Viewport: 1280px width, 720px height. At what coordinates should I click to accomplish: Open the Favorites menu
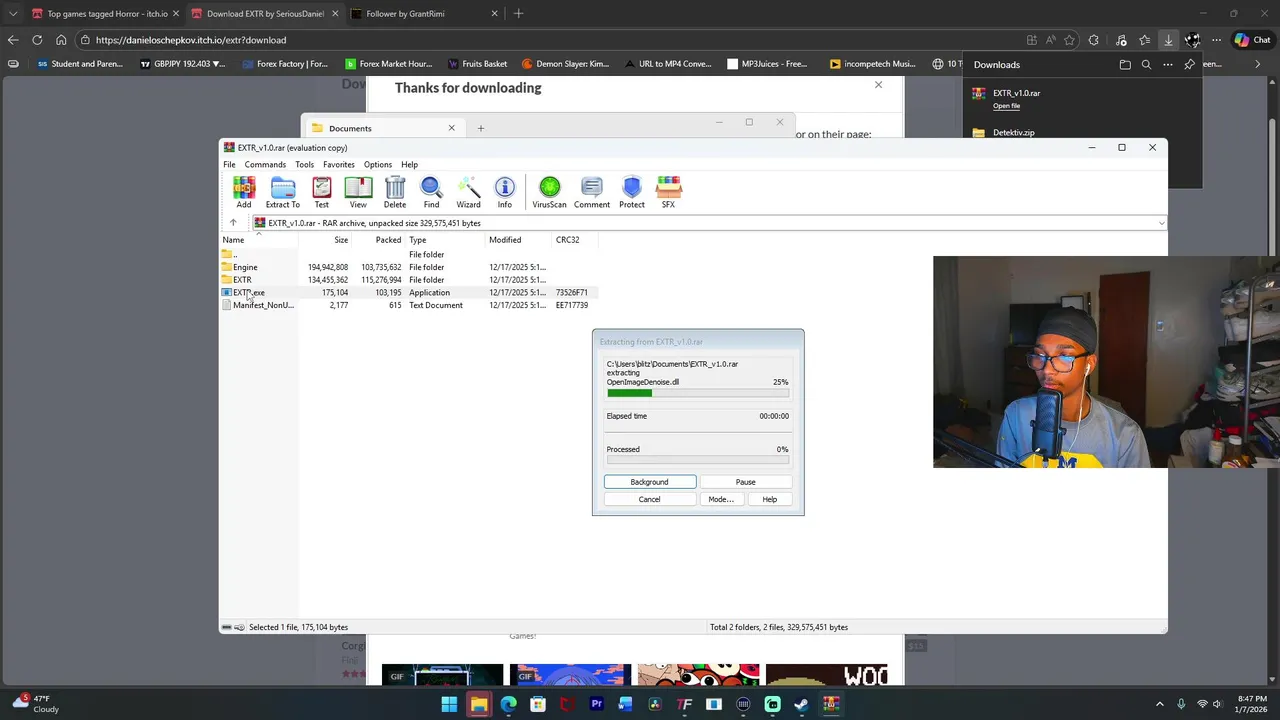click(x=338, y=164)
